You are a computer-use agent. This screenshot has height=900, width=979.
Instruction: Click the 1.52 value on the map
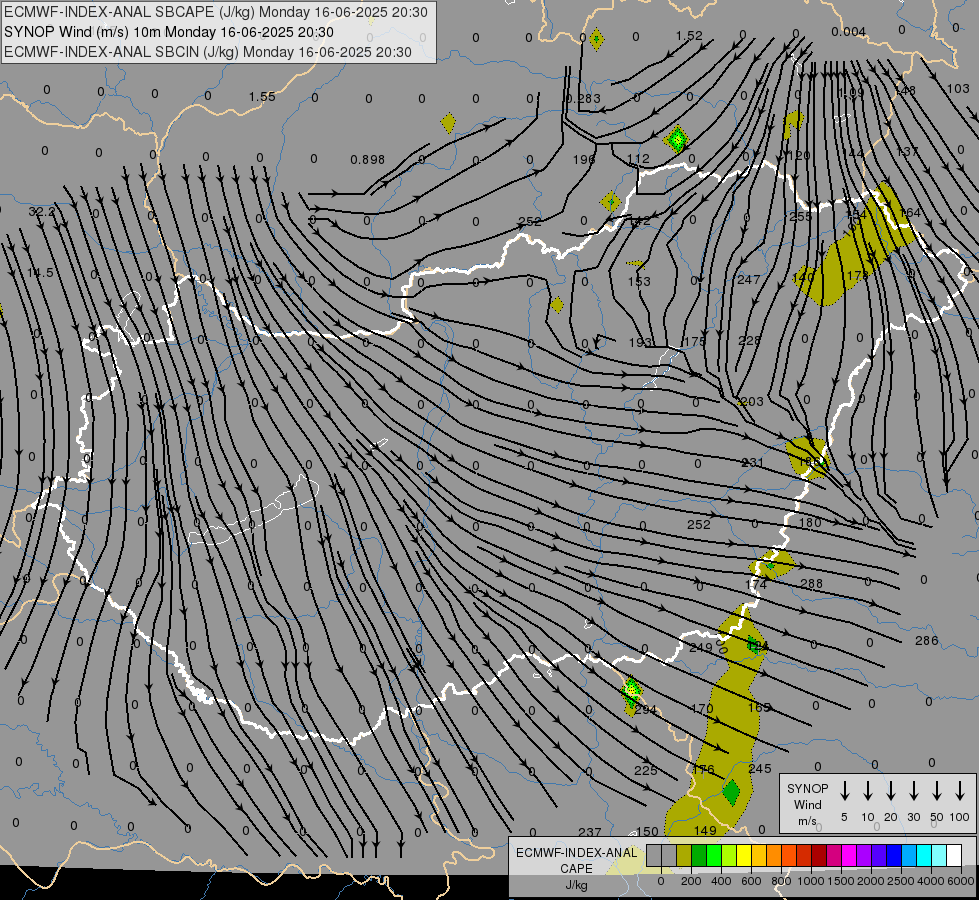tap(689, 36)
